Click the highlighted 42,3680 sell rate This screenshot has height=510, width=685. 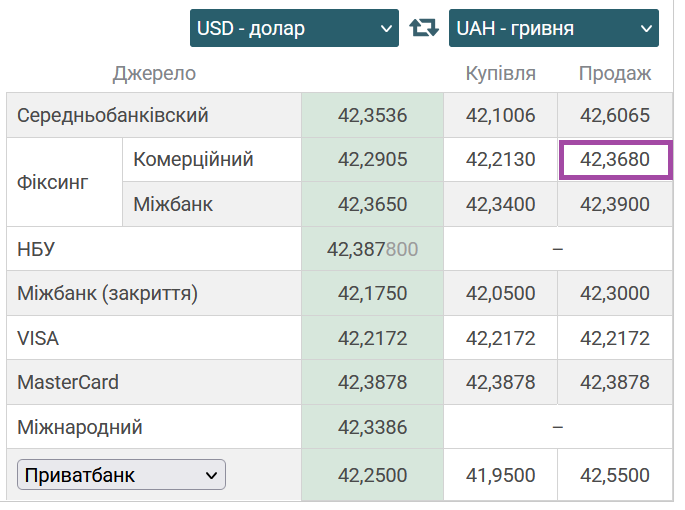[x=615, y=160]
